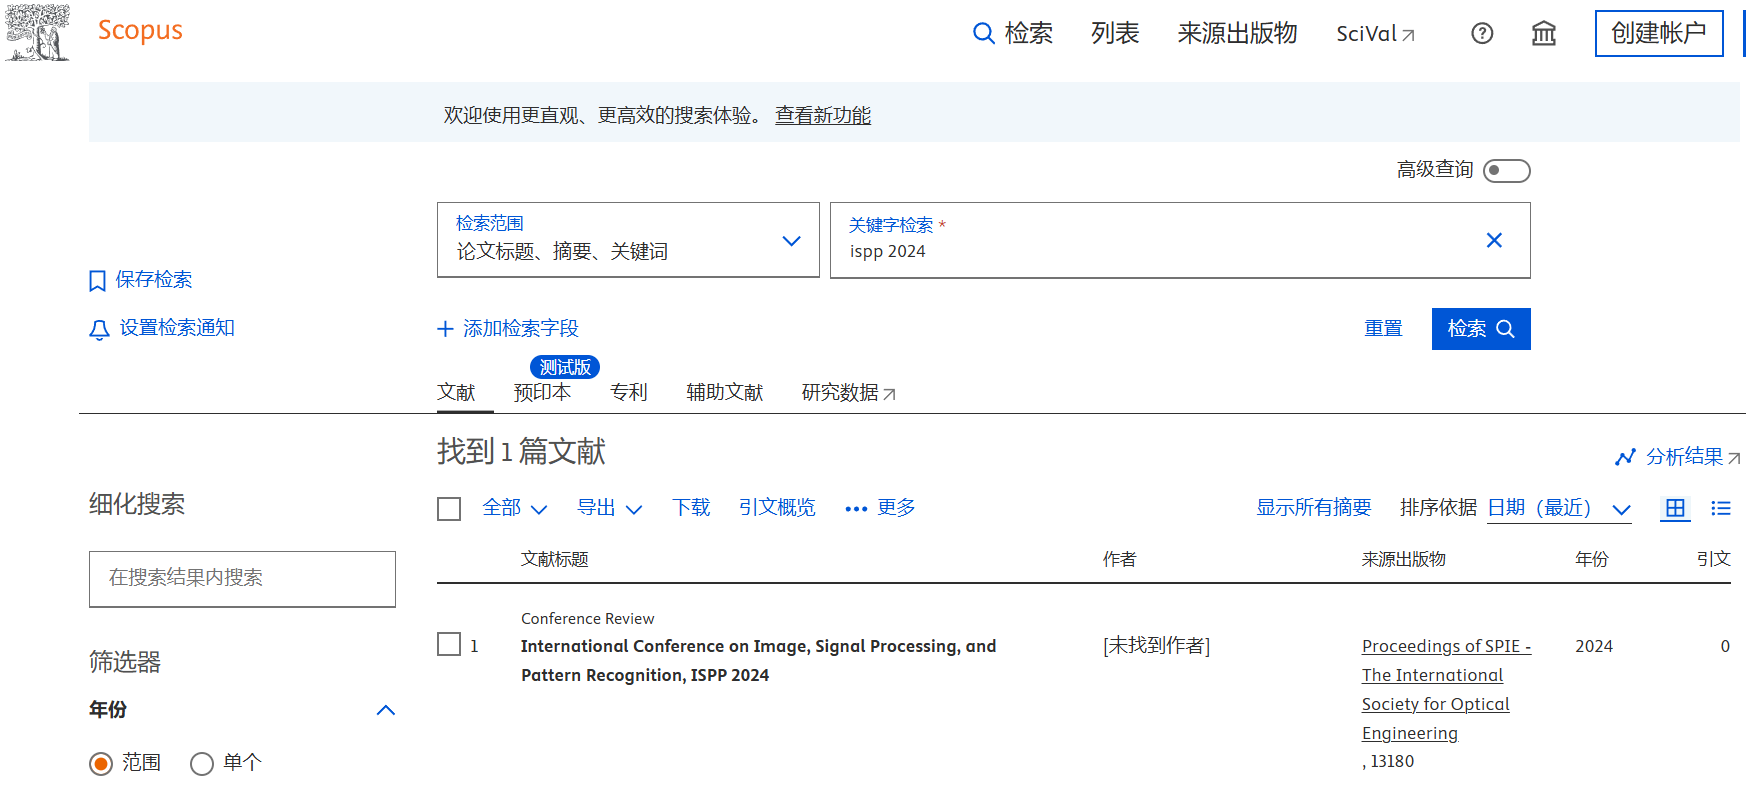Viewport: 1746px width, 786px height.
Task: Click the search magnifier icon in header
Action: pos(984,33)
